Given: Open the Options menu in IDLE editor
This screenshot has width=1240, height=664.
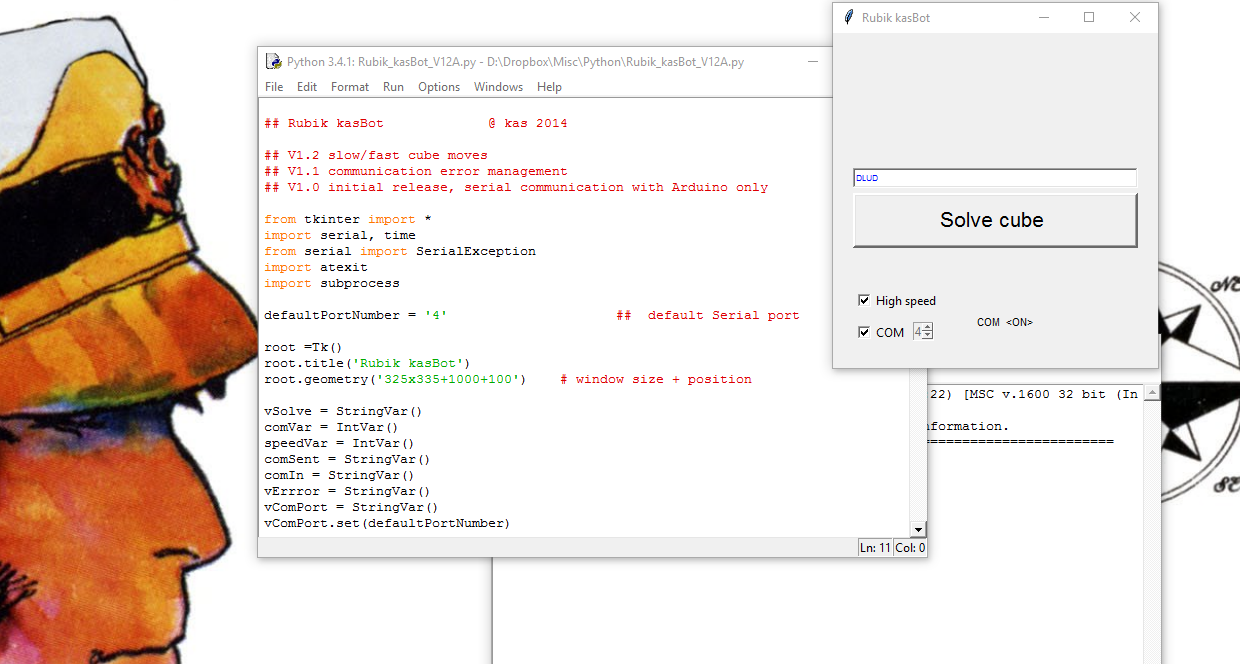Looking at the screenshot, I should (439, 87).
